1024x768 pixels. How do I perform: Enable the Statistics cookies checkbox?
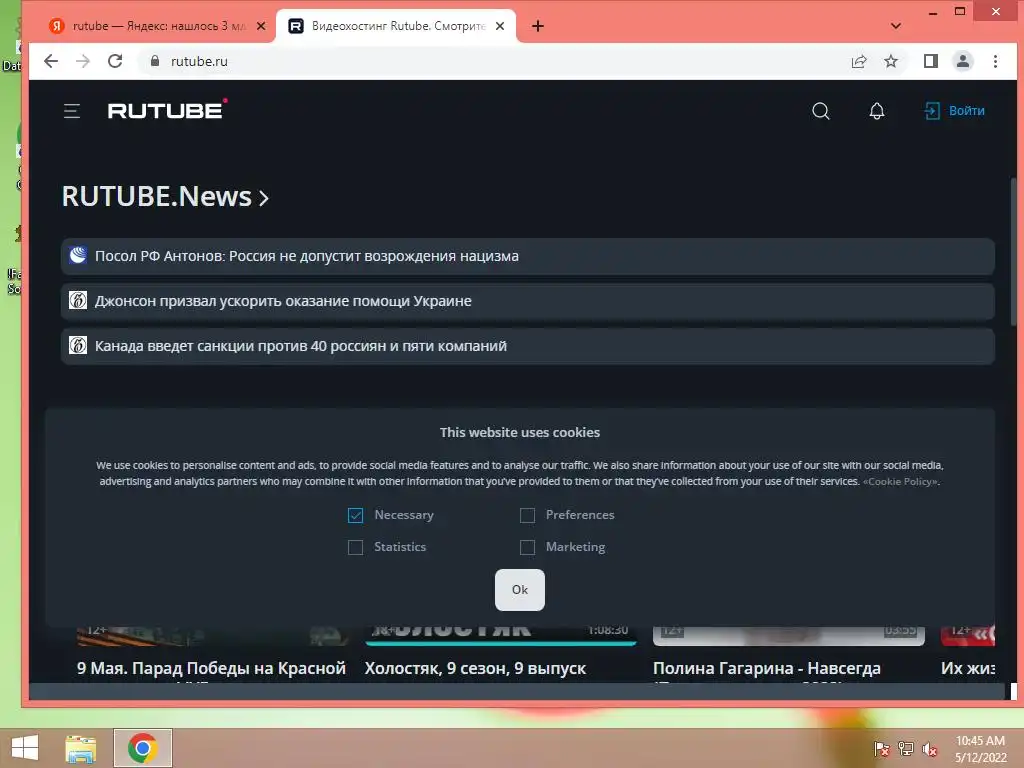tap(355, 547)
